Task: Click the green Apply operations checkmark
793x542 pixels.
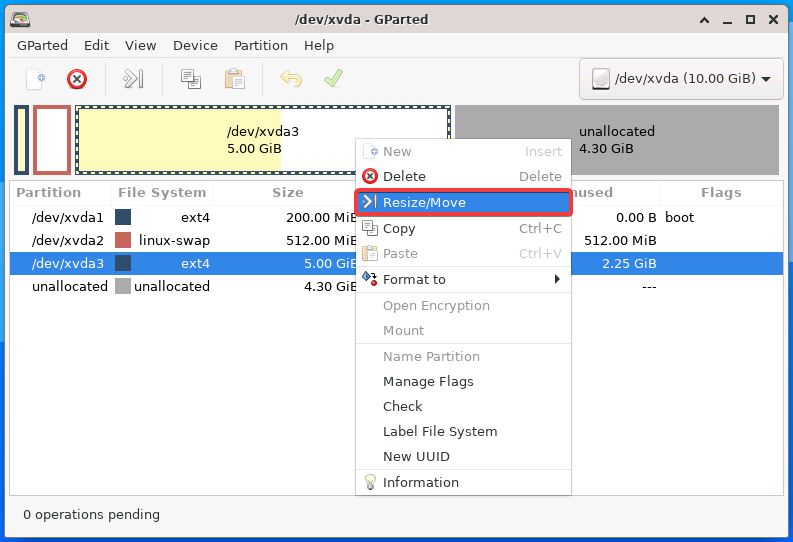Action: click(333, 78)
